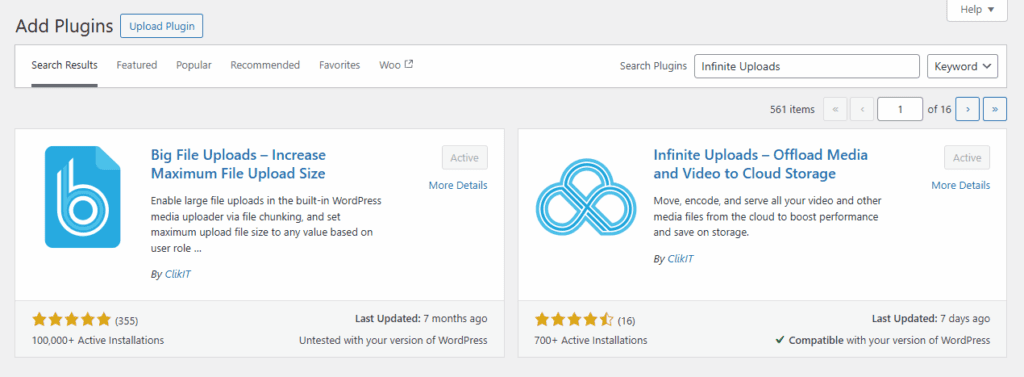
Task: Click the current page number field
Action: [900, 109]
